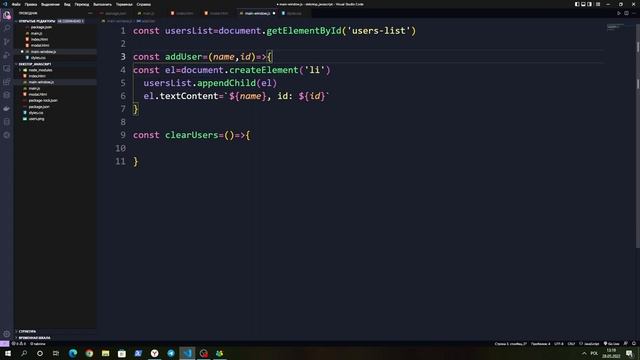
Task: Open the Docker view in activity bar
Action: tap(7, 109)
